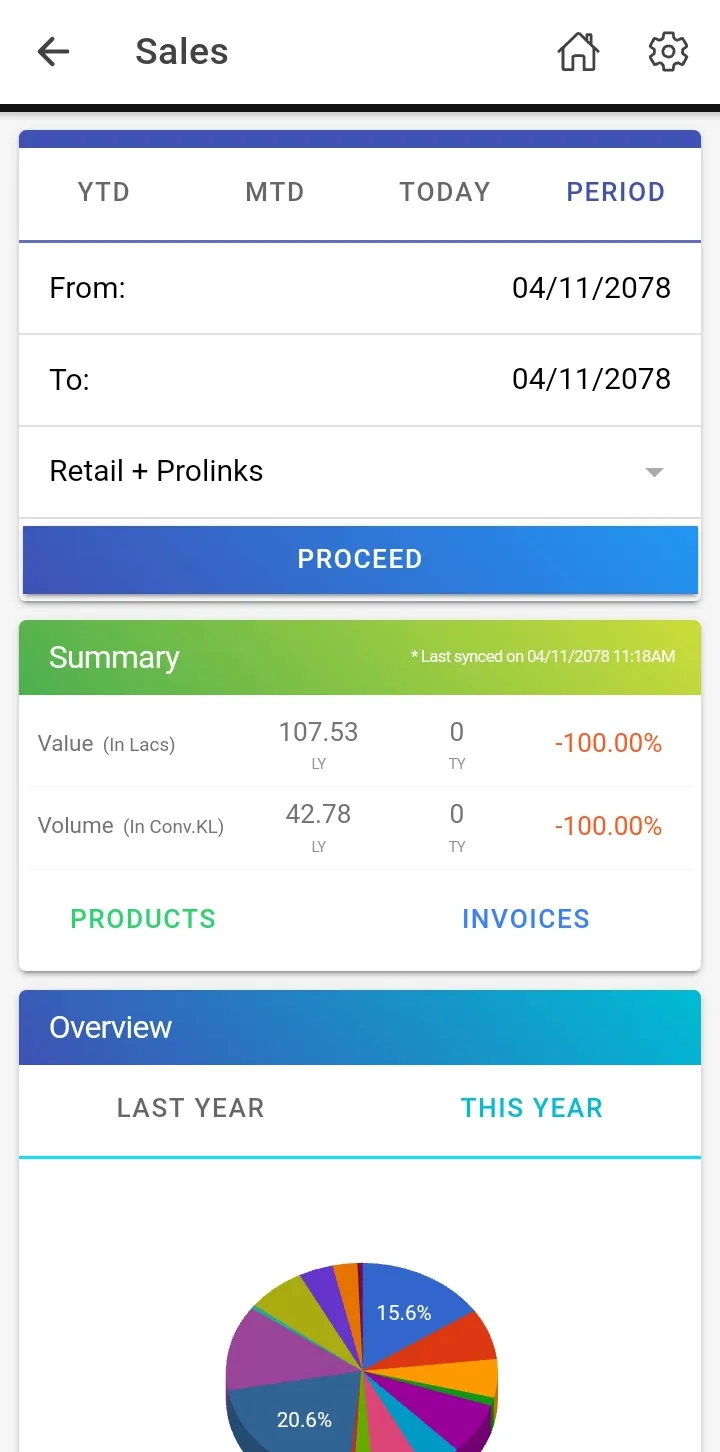Select the PERIOD tab
This screenshot has width=720, height=1452.
(616, 192)
